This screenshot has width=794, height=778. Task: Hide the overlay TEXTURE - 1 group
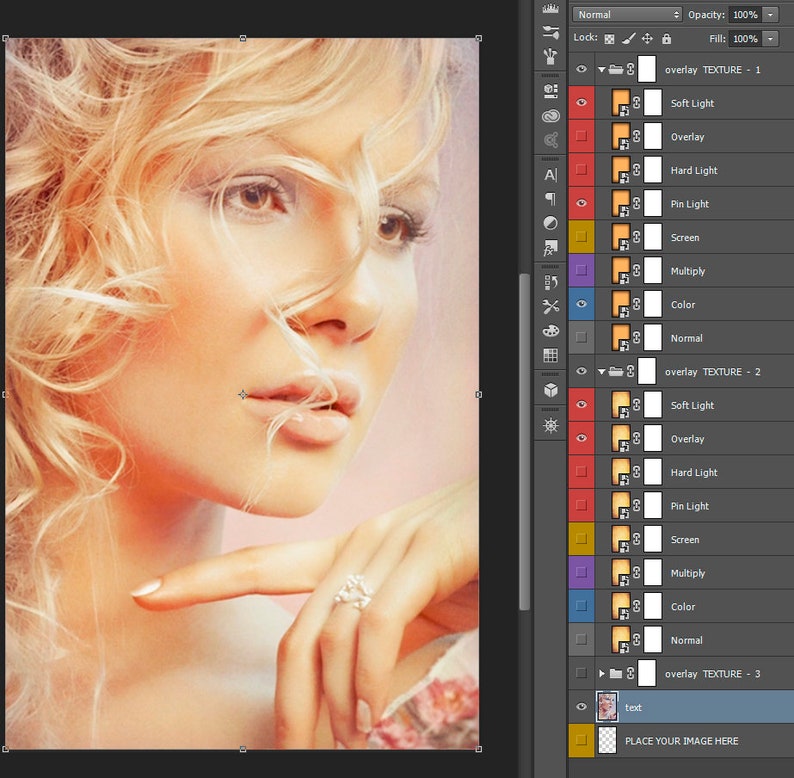click(x=581, y=69)
